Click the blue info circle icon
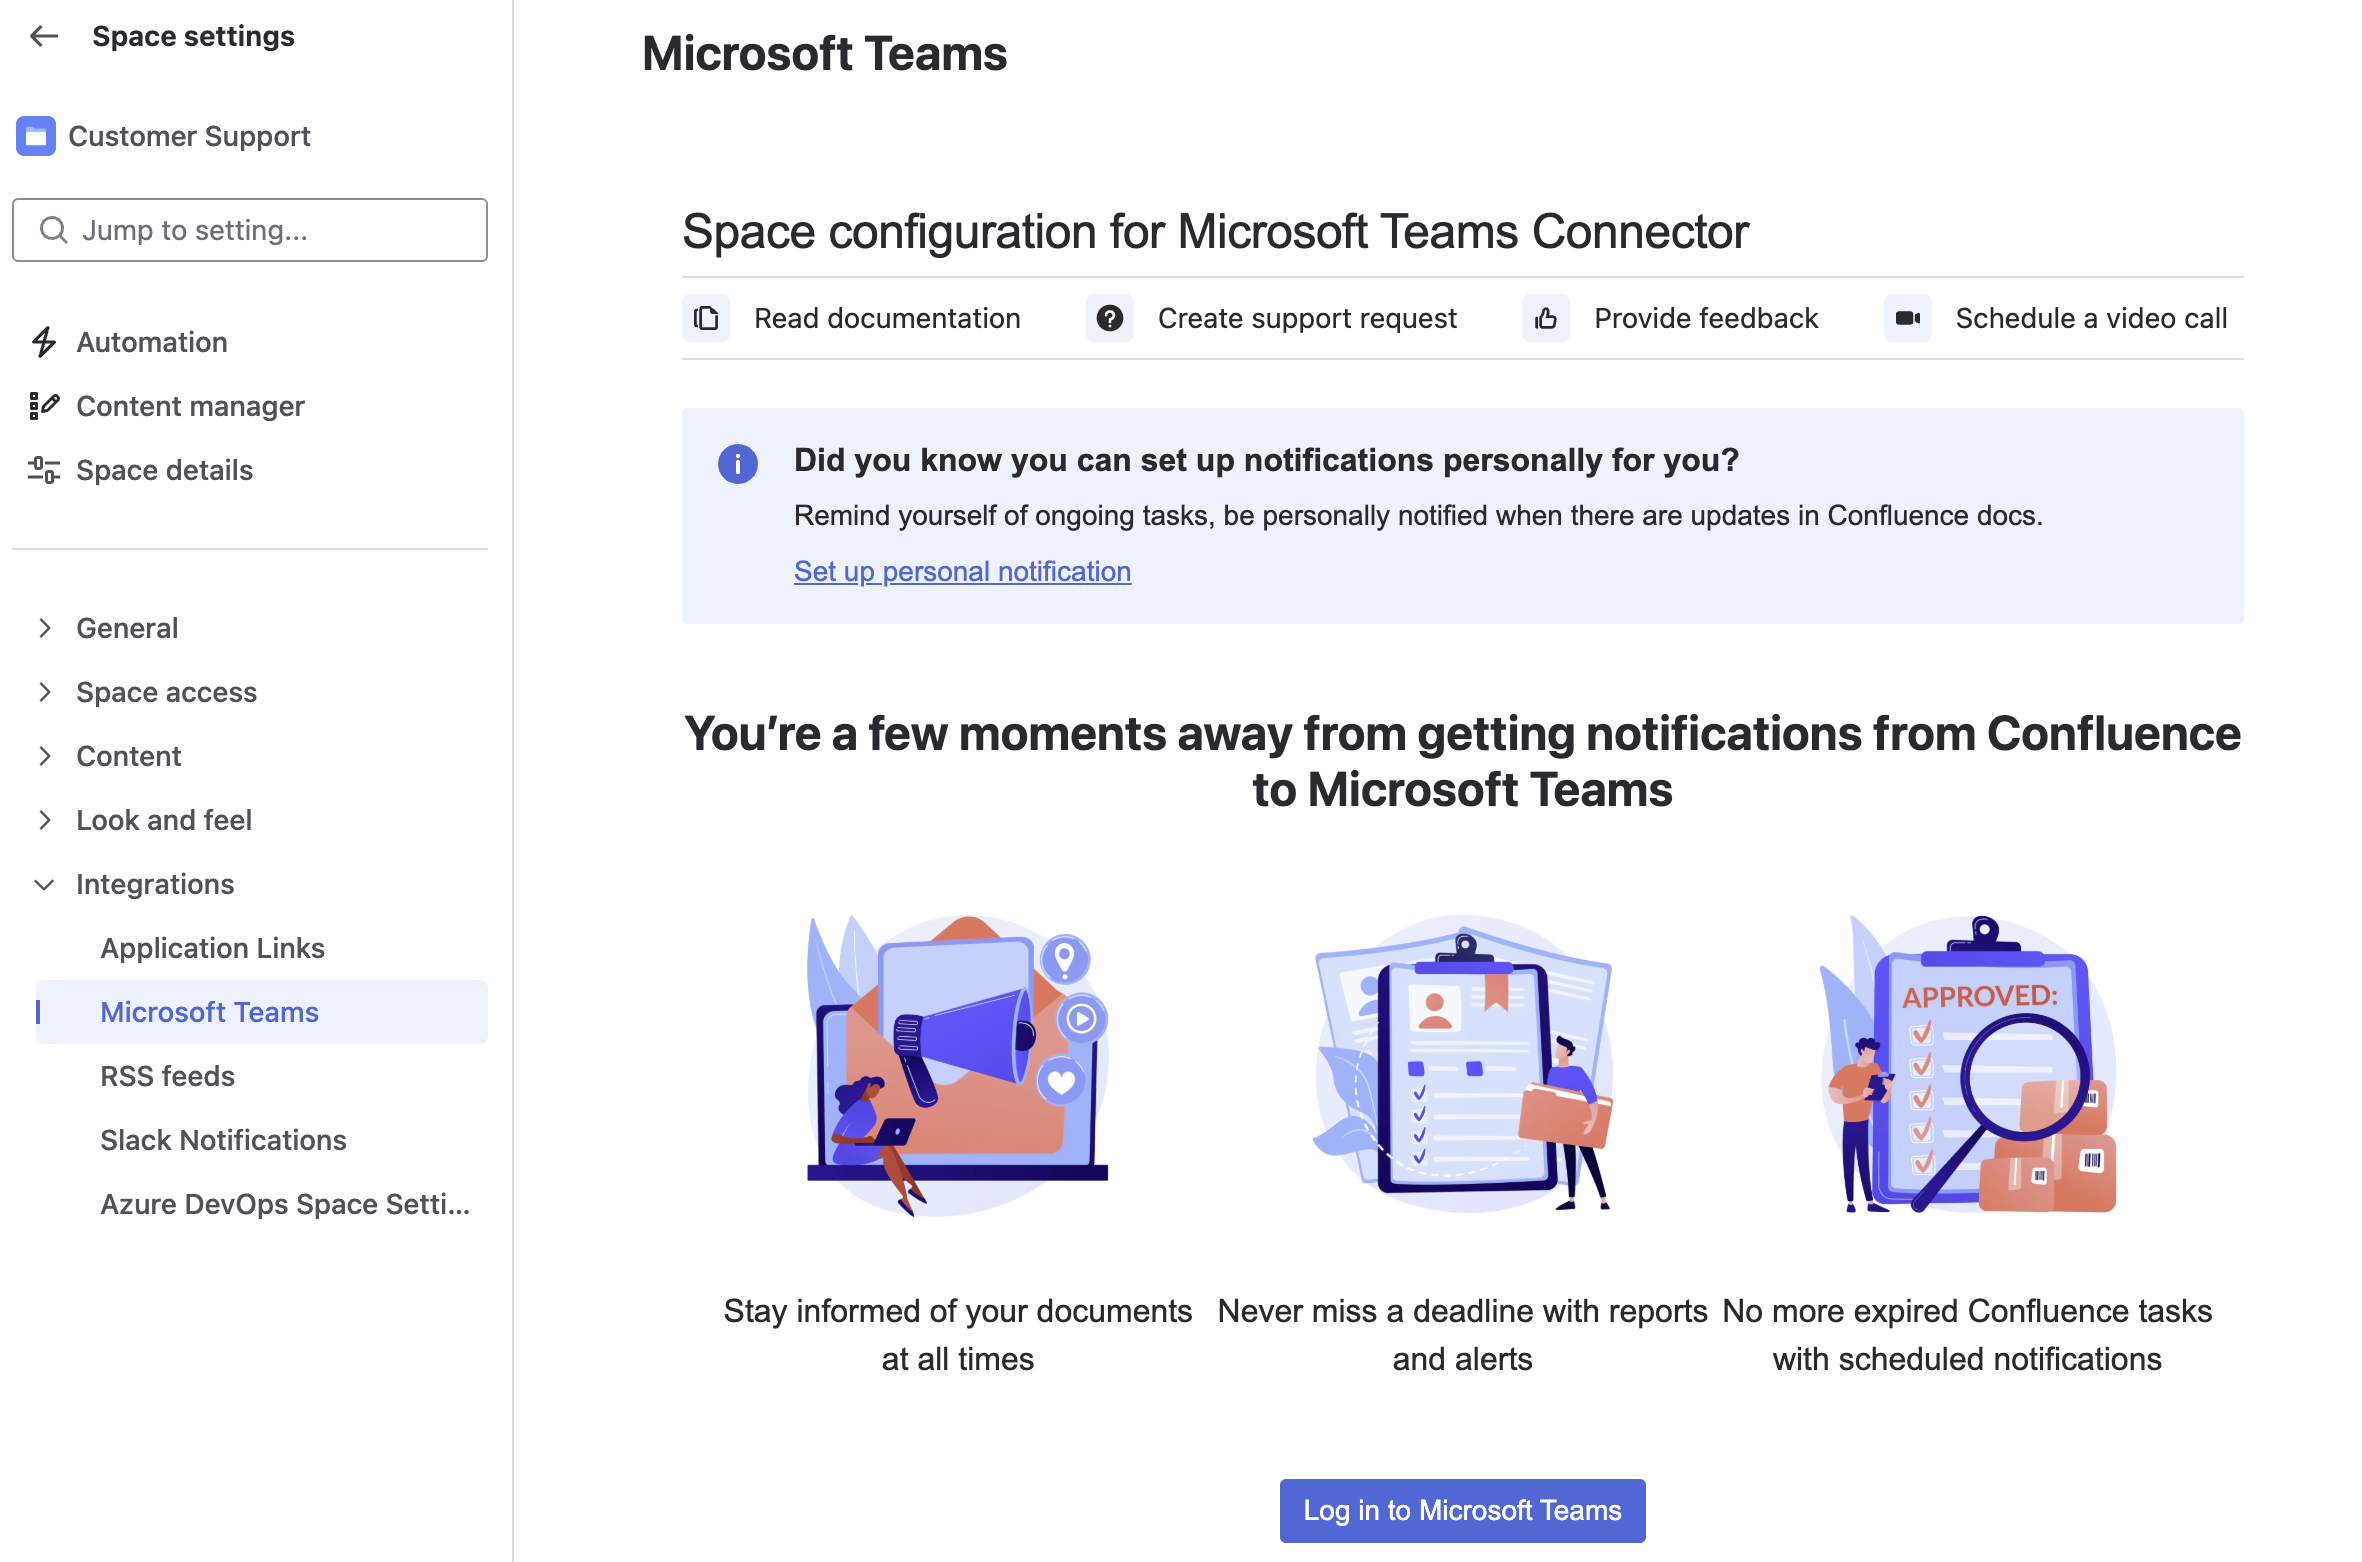Viewport: 2362px width, 1562px height. [738, 463]
